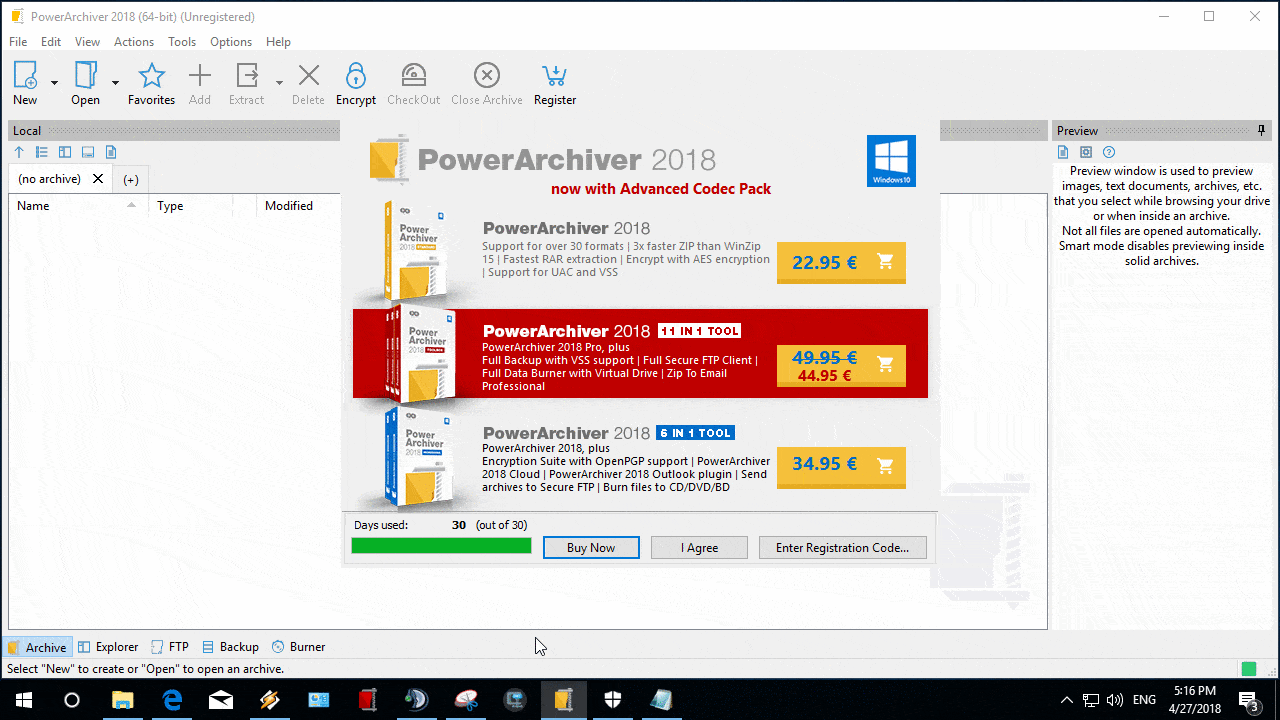Click the preview options icon below Preview header
The width and height of the screenshot is (1280, 720).
[x=1086, y=152]
